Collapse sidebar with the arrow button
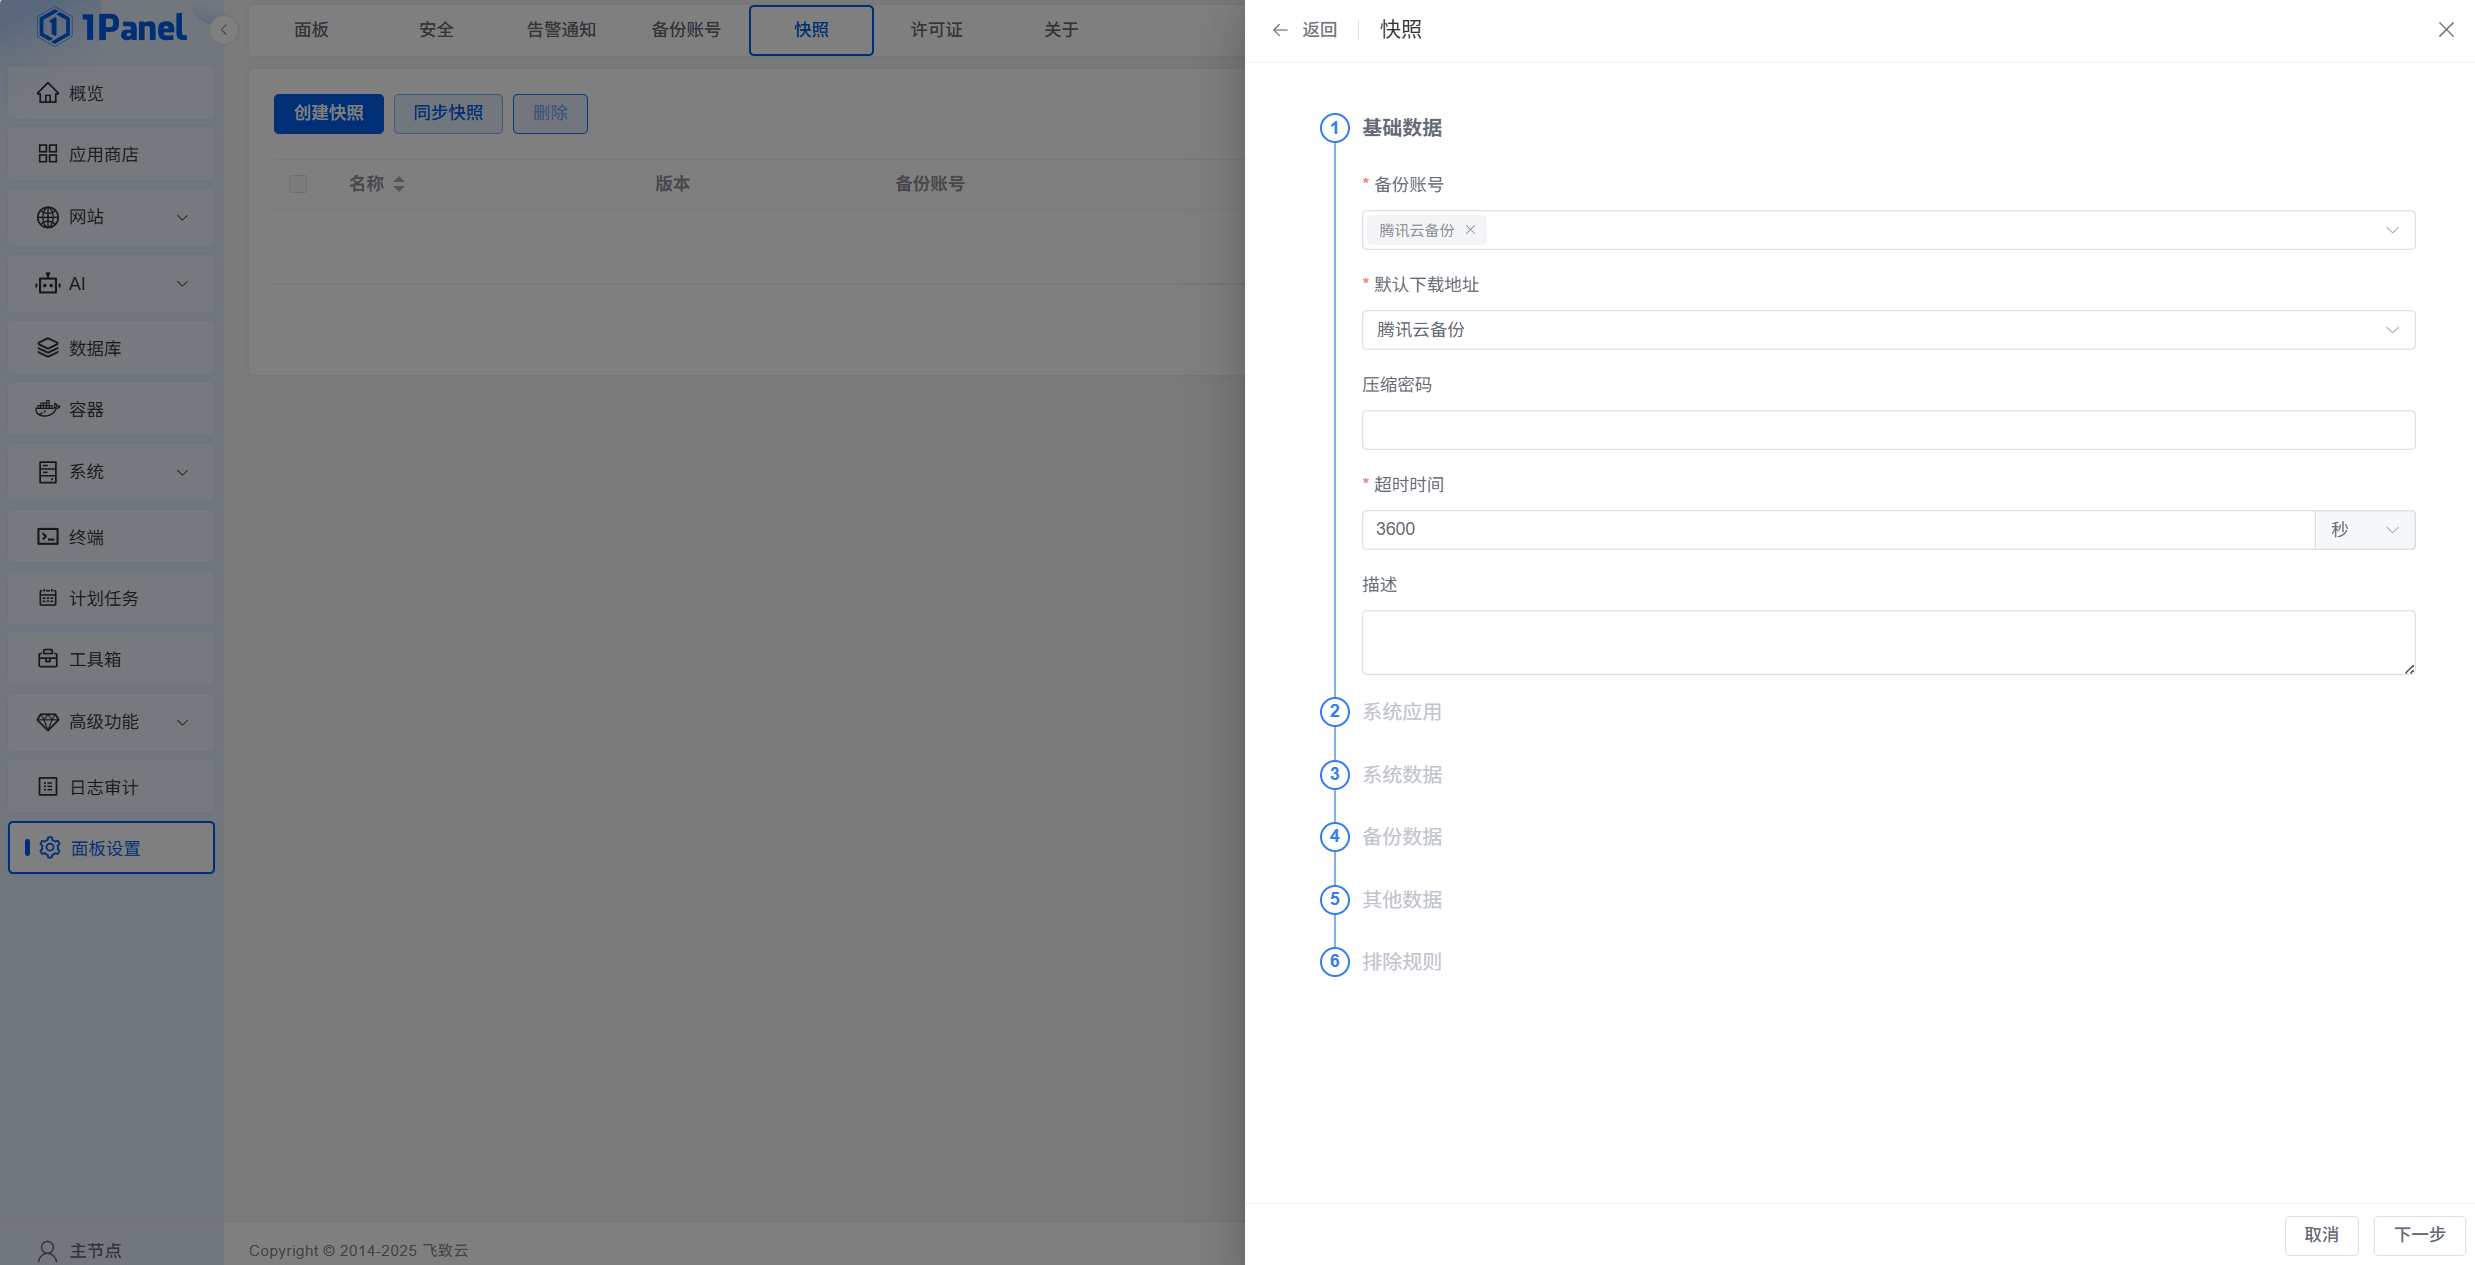Image resolution: width=2475 pixels, height=1265 pixels. pos(224,30)
